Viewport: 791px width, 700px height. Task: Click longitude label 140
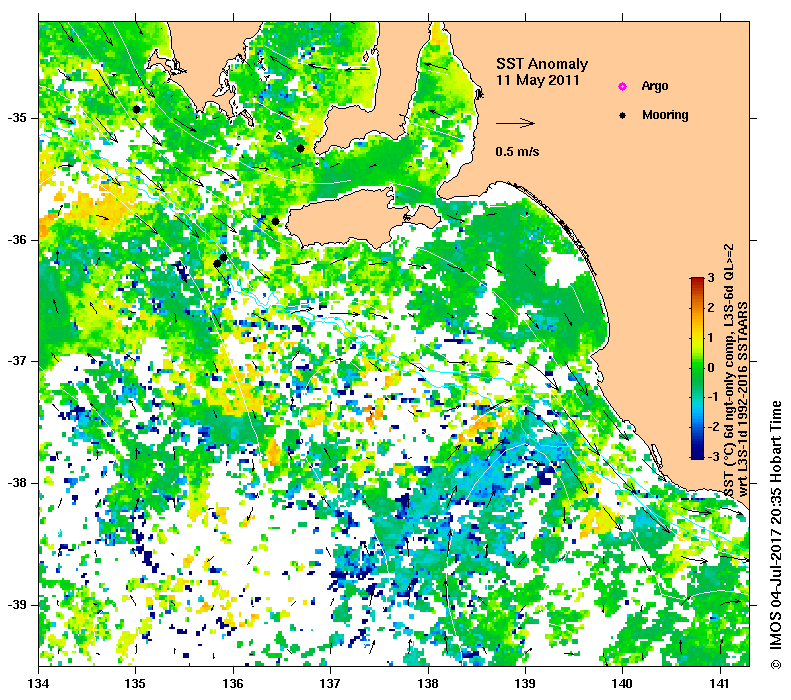tap(622, 683)
